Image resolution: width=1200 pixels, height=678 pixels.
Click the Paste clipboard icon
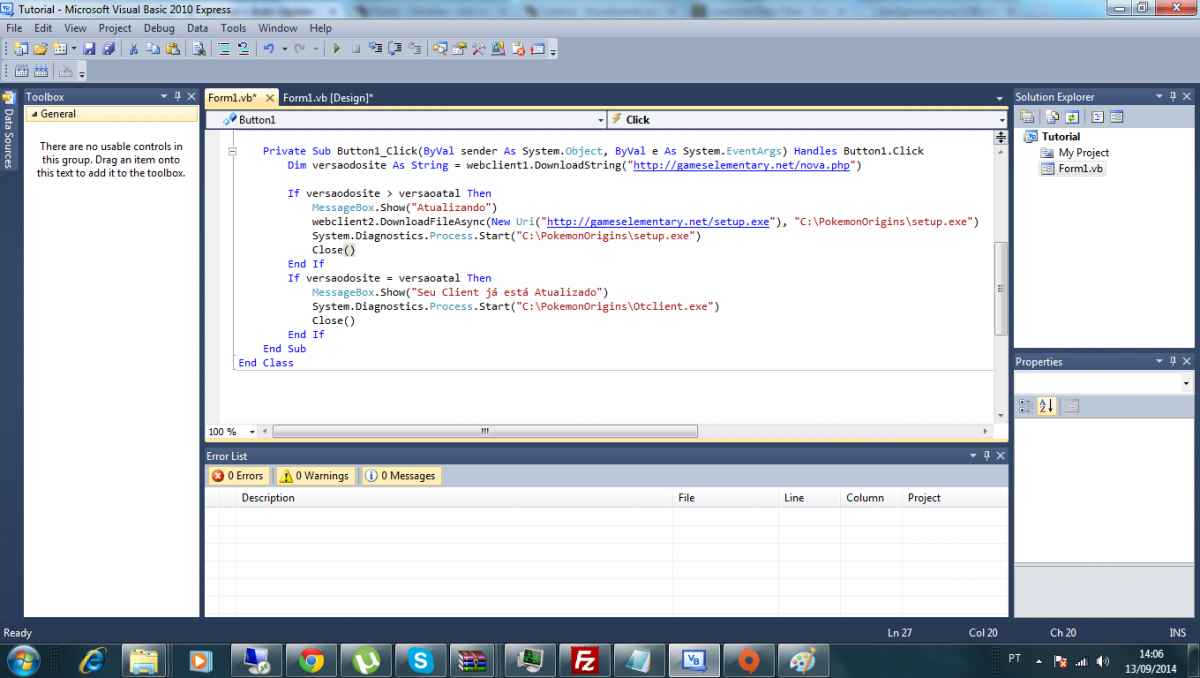(x=173, y=48)
